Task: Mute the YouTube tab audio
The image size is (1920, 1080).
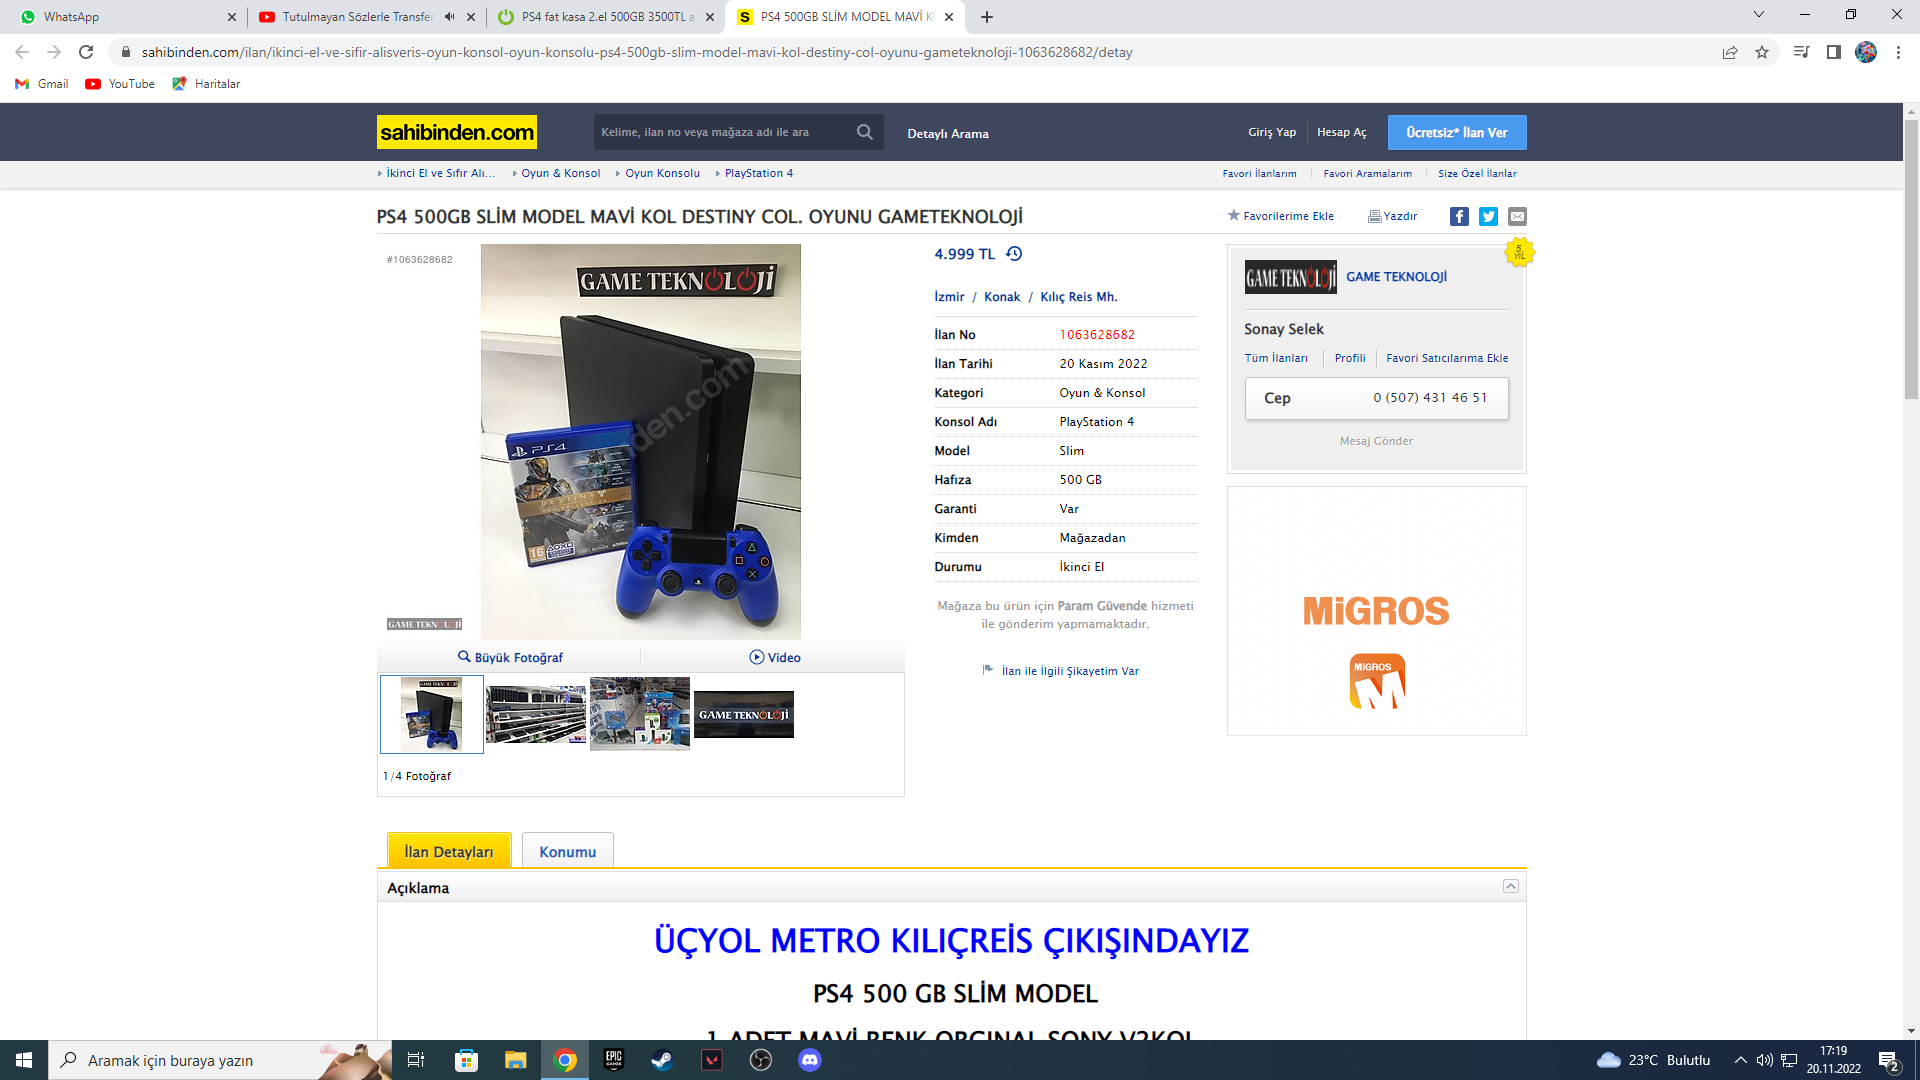Action: click(x=449, y=17)
